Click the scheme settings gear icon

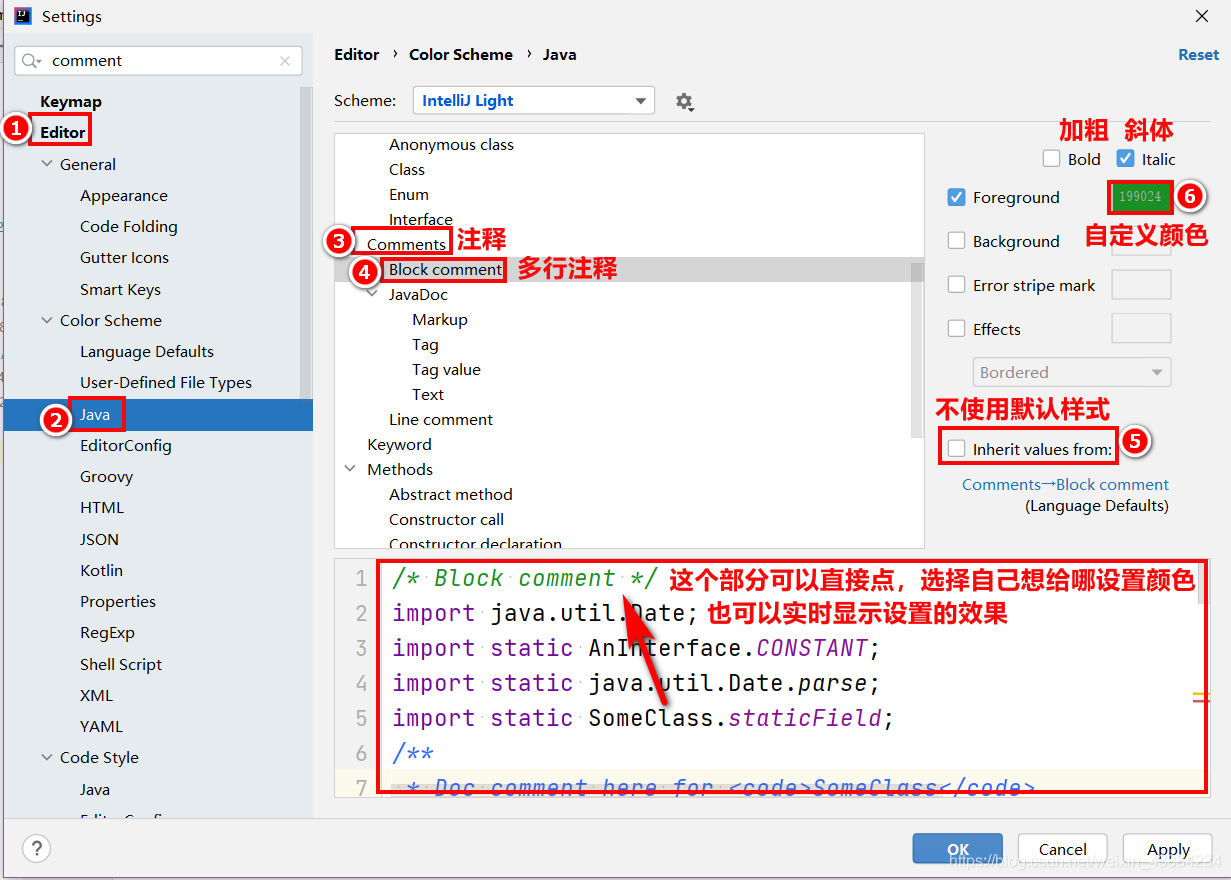click(684, 101)
